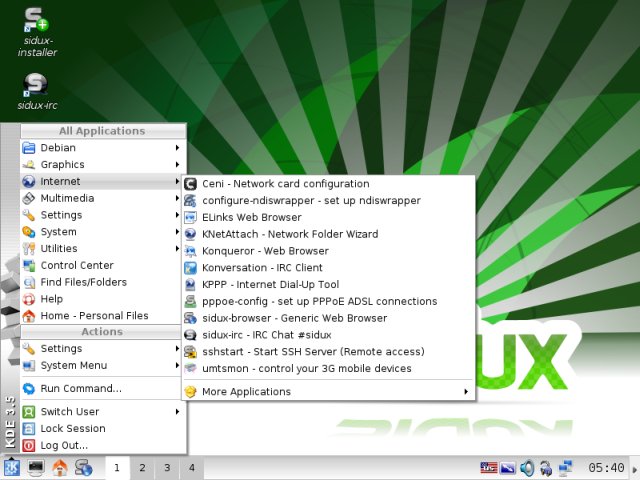Switch to virtual desktop 2
Screen dimensions: 640x480
pyautogui.click(x=142, y=467)
